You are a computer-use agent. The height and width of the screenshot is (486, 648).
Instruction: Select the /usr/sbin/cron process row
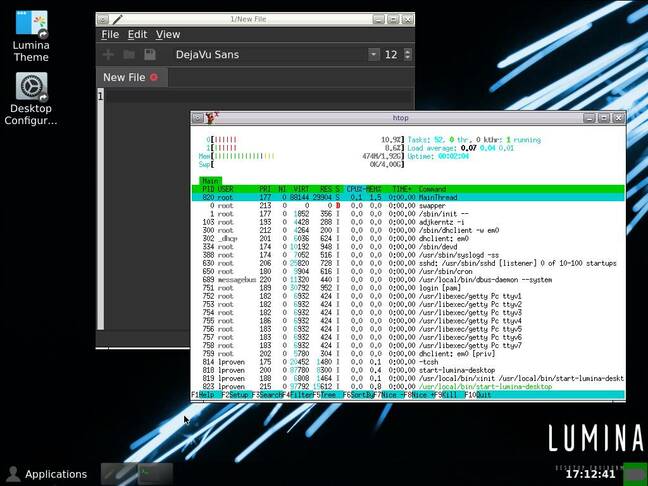408,272
